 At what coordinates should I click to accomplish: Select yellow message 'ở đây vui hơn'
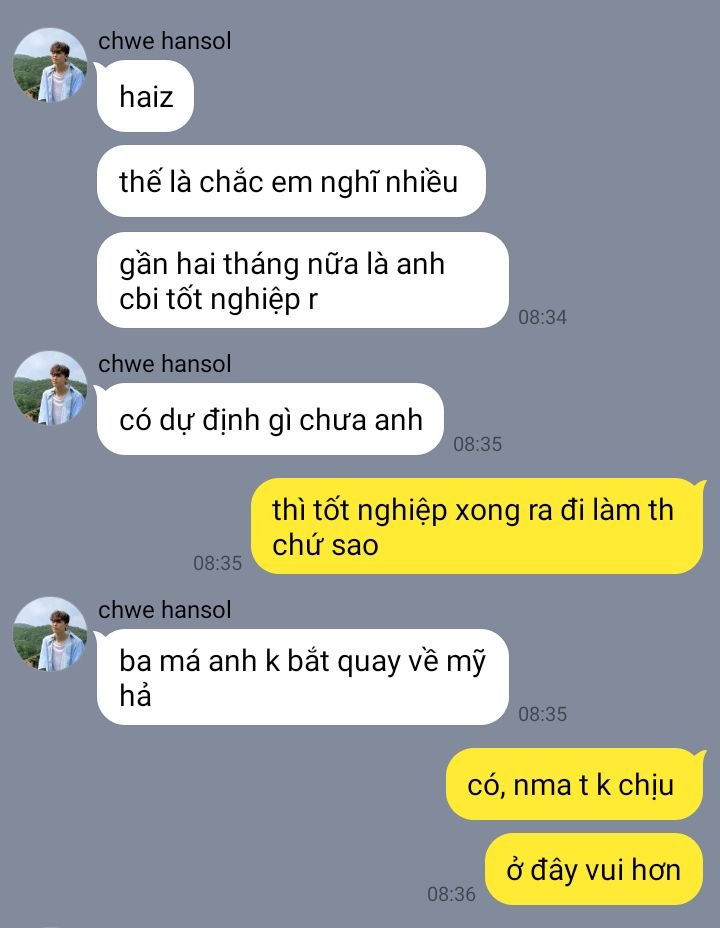594,869
